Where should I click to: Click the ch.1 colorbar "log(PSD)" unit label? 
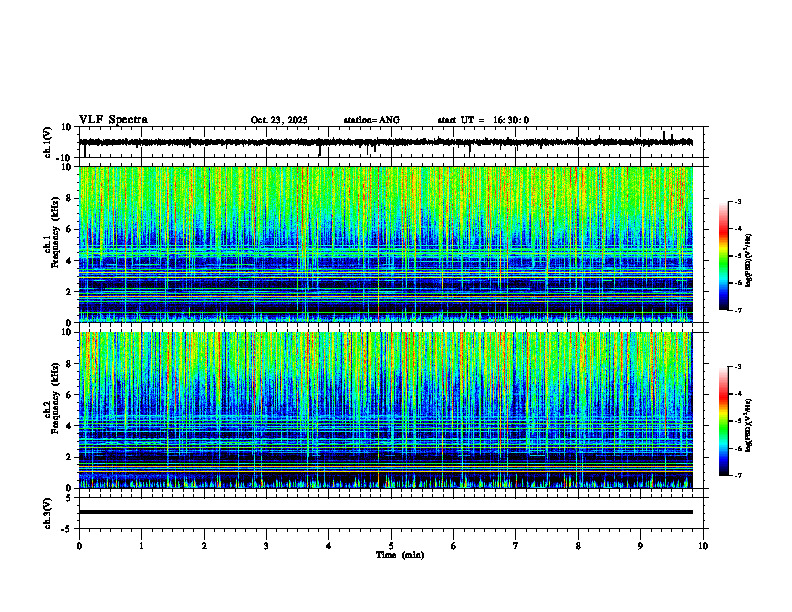coord(750,260)
